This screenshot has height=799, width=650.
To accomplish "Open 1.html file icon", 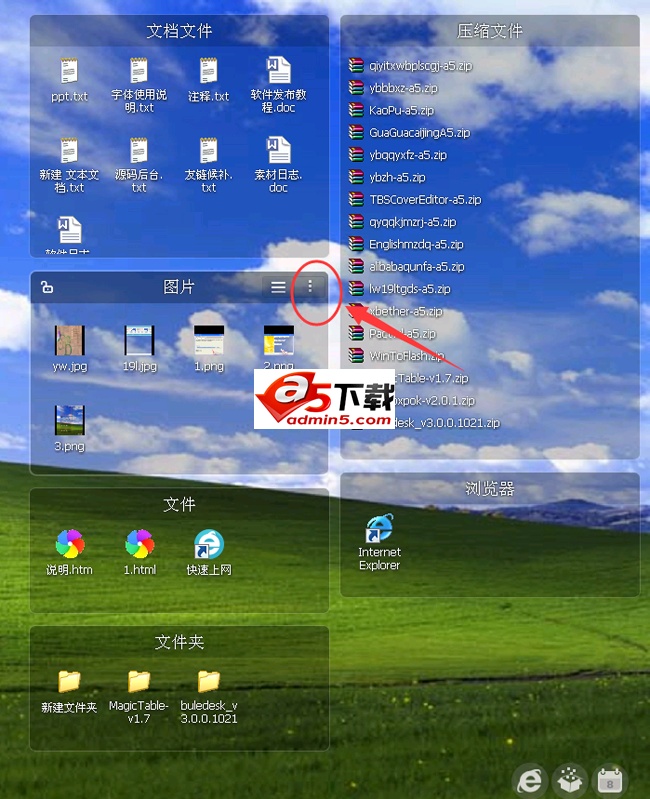I will (x=140, y=544).
